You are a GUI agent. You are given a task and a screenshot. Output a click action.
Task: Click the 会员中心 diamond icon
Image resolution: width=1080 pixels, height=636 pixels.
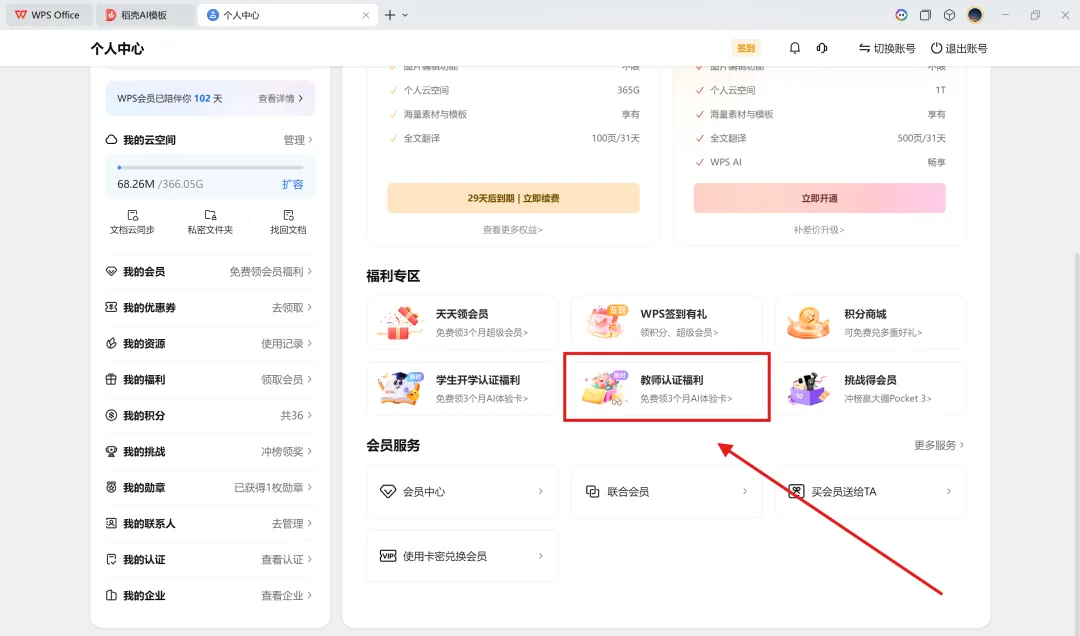pos(388,491)
